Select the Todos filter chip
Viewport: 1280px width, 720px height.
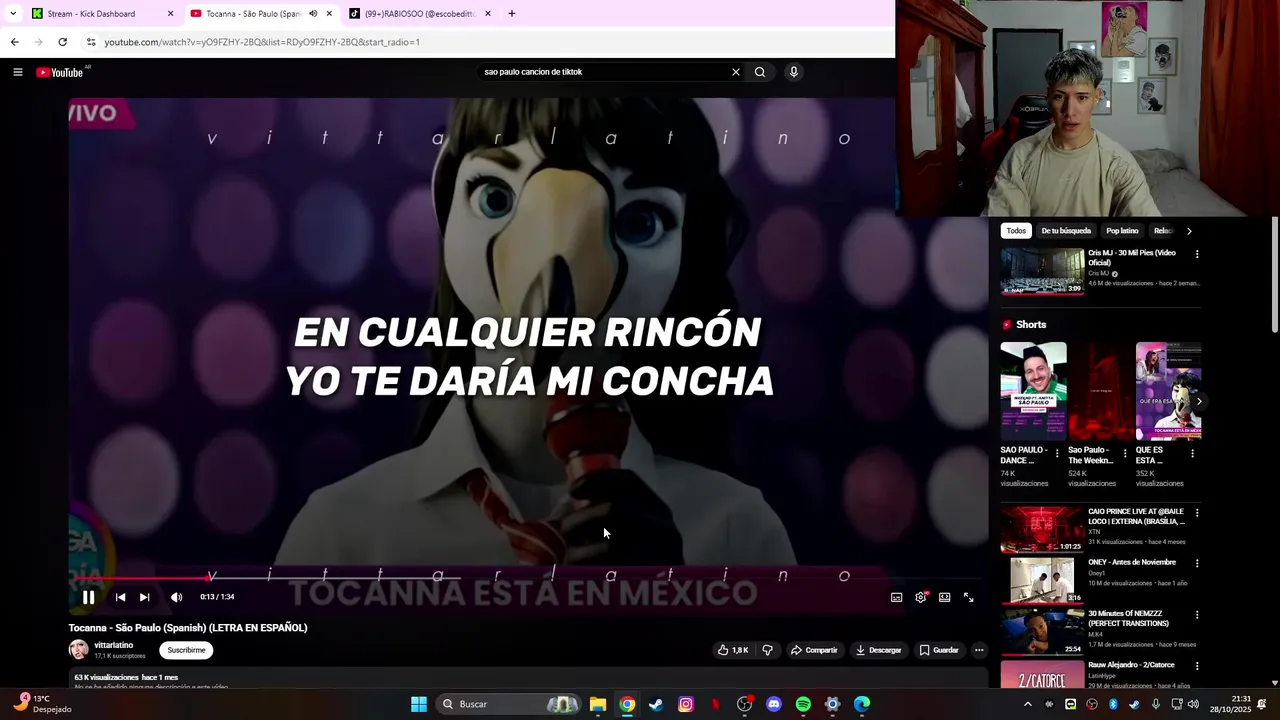(1016, 231)
